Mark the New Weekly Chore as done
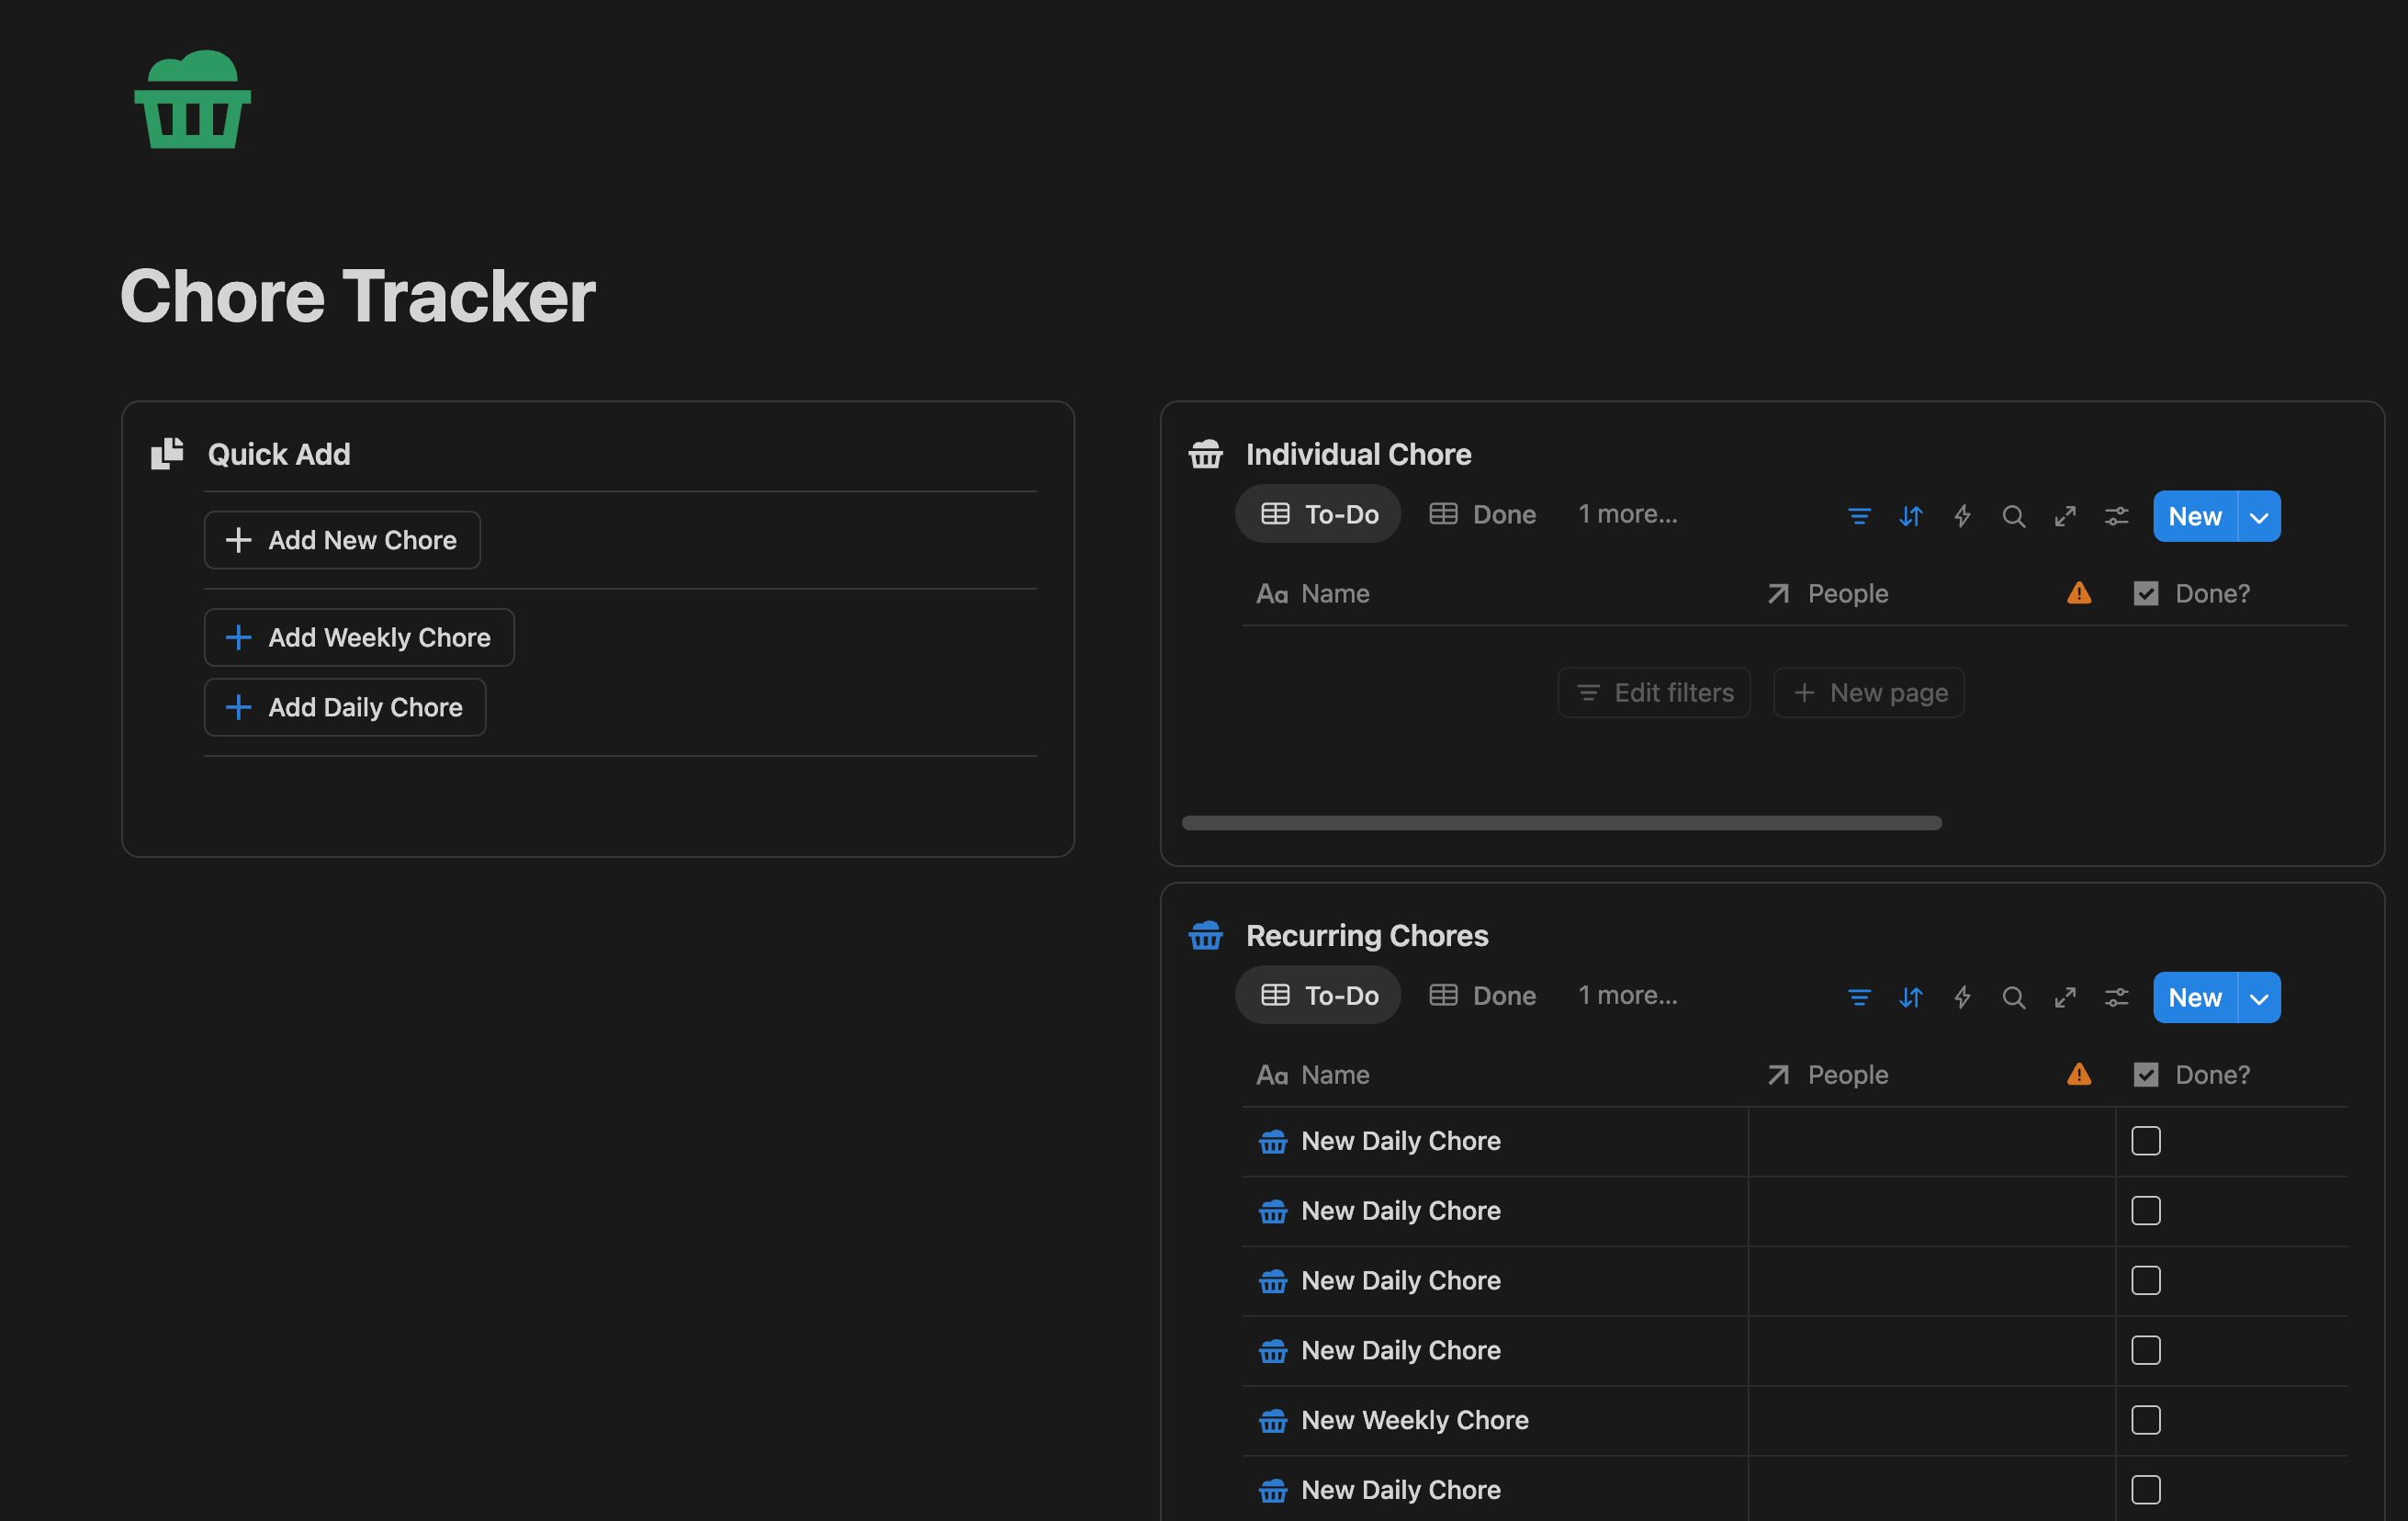2408x1521 pixels. point(2145,1420)
